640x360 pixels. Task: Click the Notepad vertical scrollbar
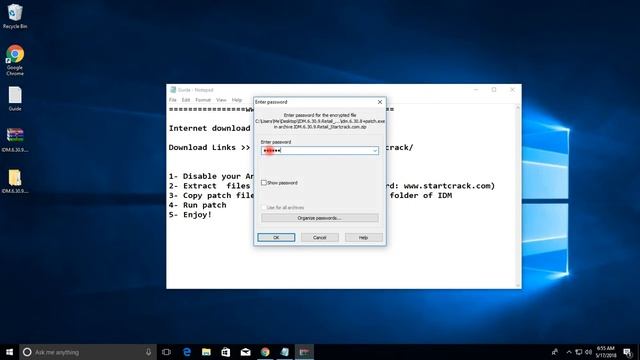[x=518, y=196]
